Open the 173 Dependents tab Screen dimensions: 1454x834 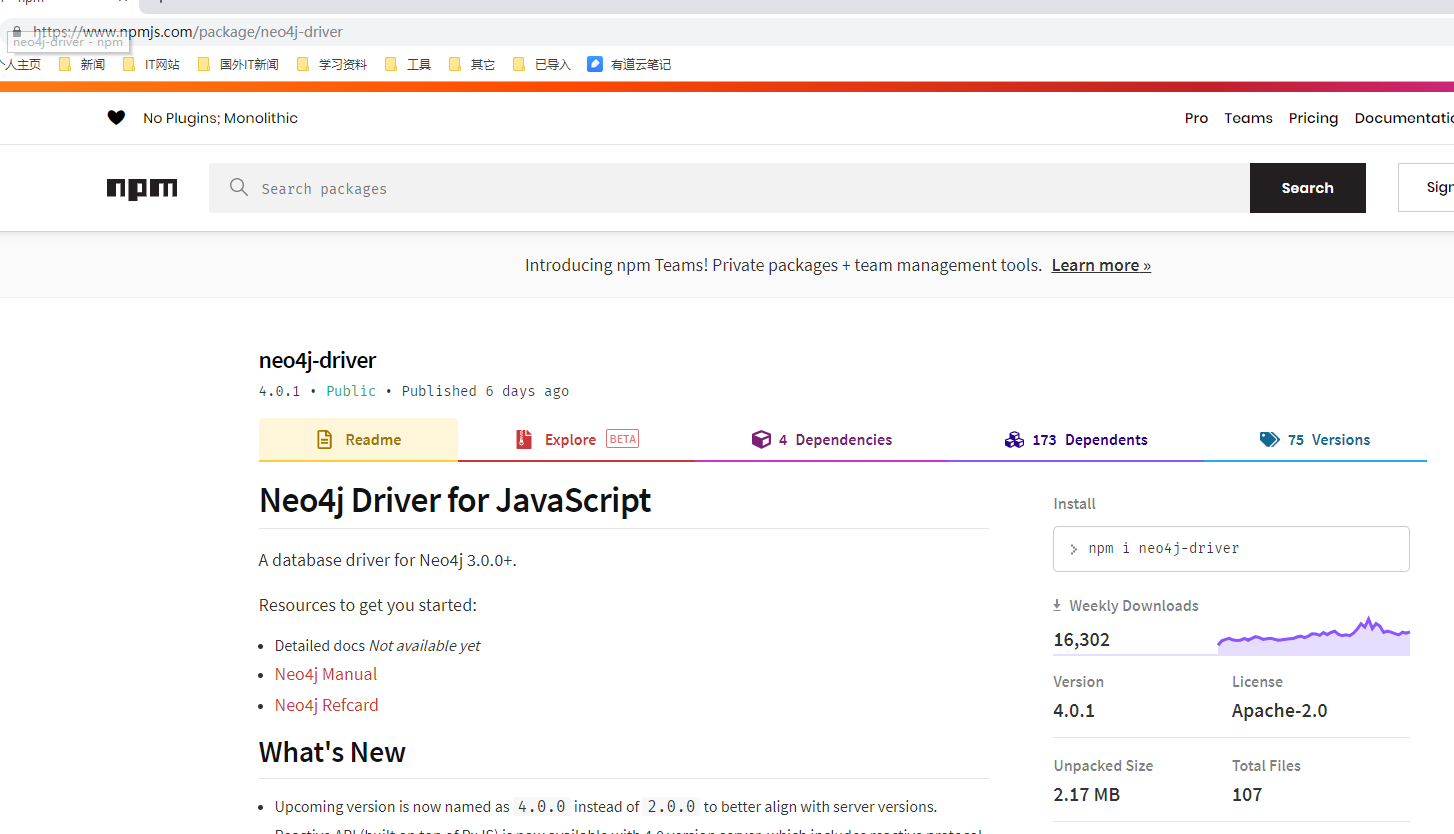[1076, 440]
